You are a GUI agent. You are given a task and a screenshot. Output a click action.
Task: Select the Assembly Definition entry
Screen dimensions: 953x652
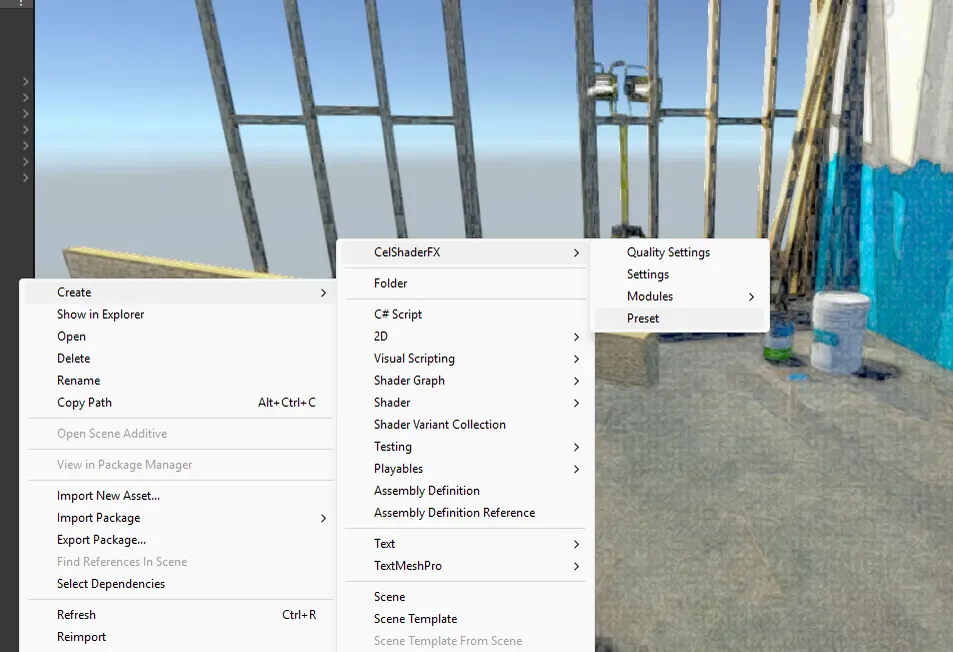pos(465,490)
